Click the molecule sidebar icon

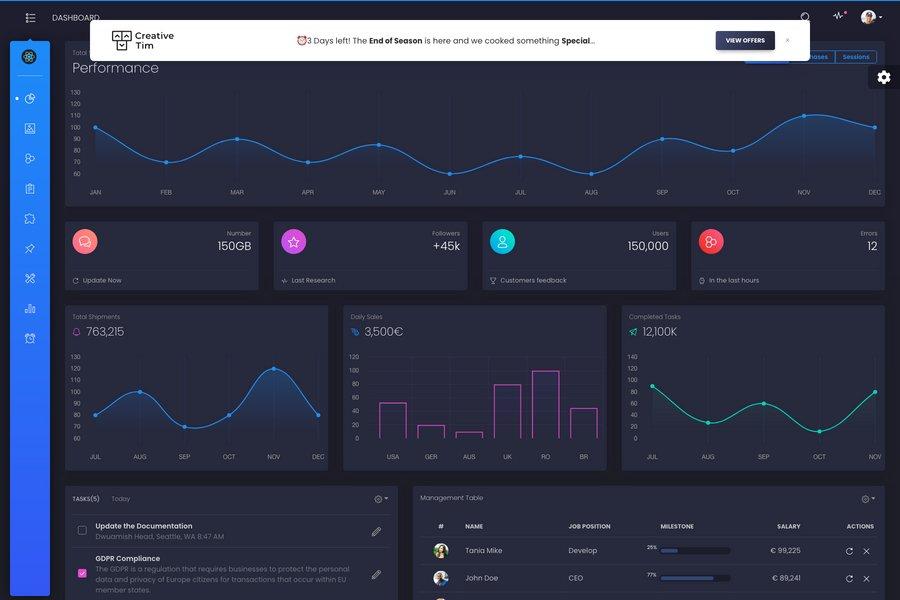(x=29, y=158)
